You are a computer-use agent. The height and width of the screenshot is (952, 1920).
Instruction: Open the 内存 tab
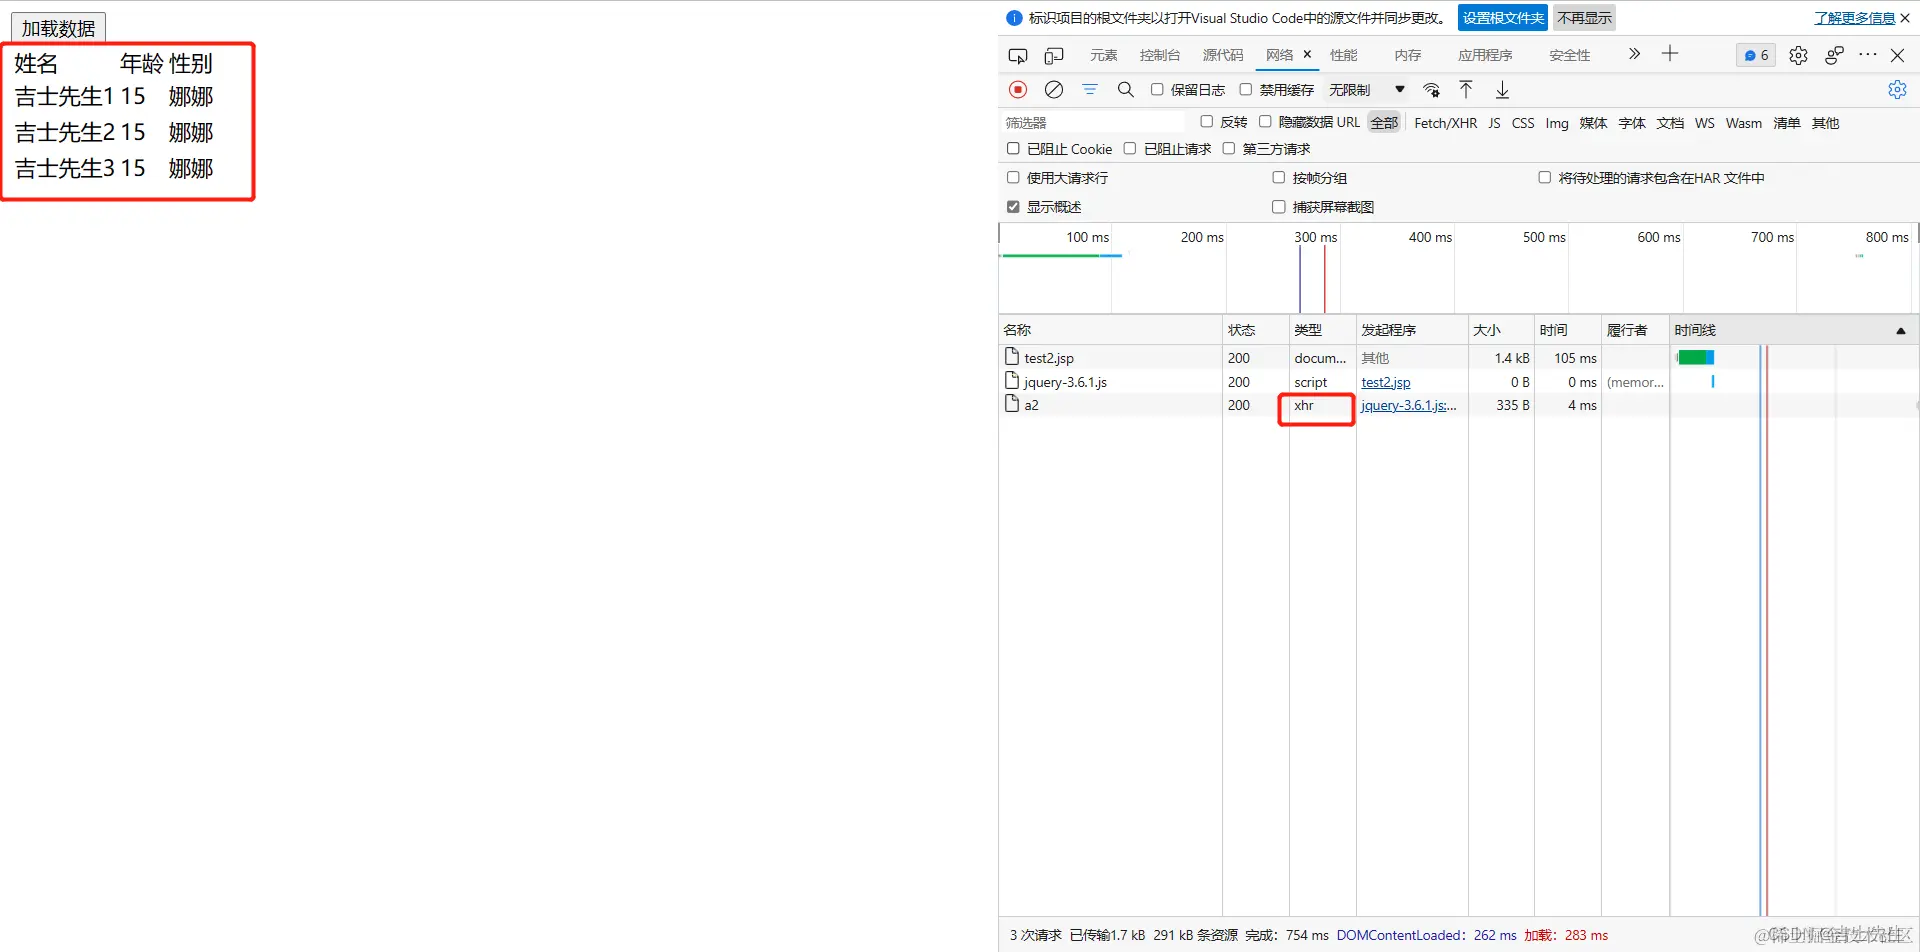click(x=1408, y=55)
